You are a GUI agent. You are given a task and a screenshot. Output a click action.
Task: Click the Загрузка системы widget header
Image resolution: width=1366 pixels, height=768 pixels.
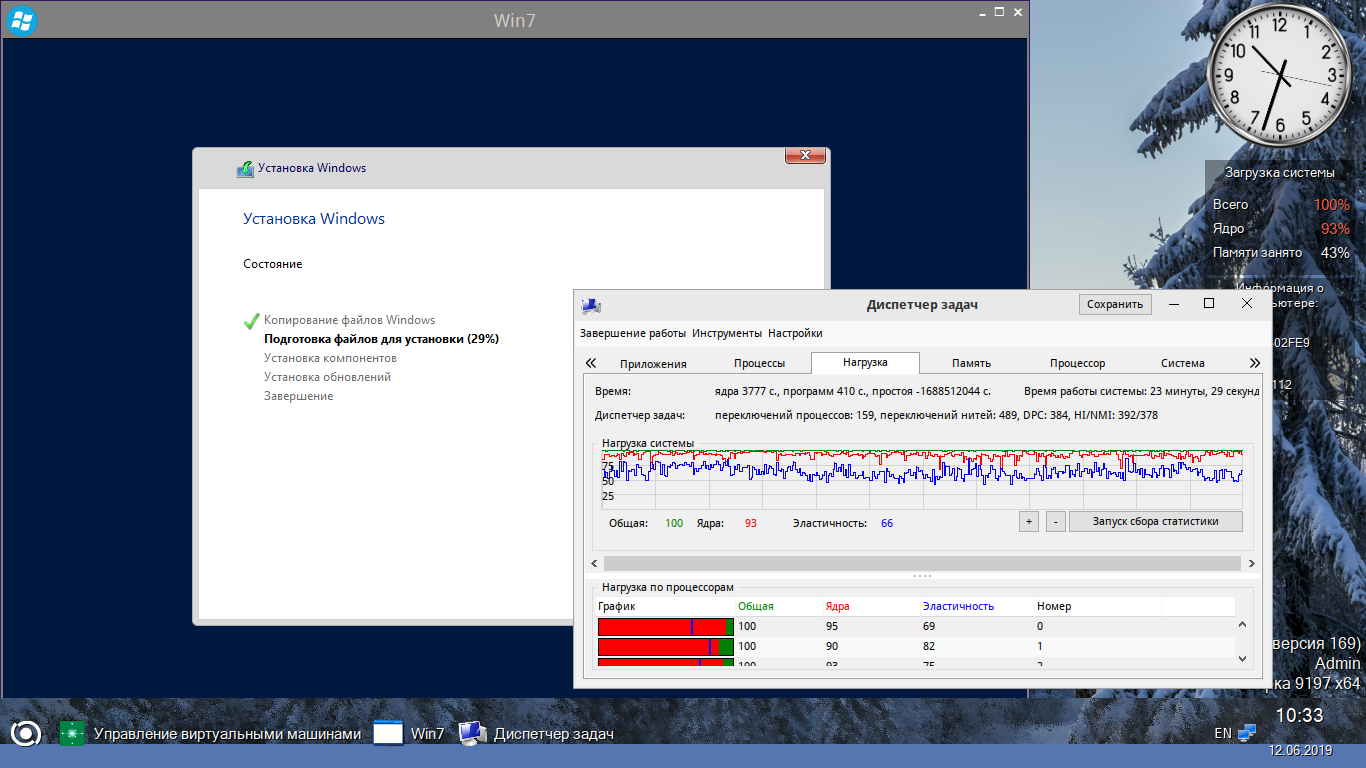(1280, 172)
